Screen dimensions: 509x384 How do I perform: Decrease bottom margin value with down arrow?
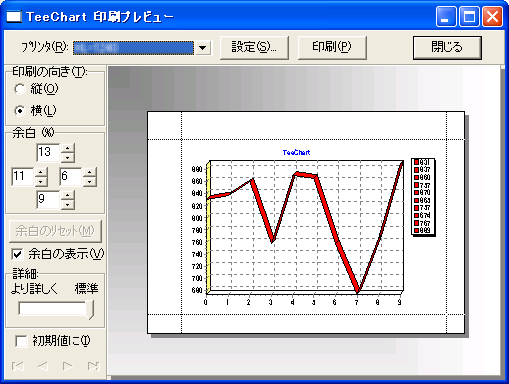click(x=68, y=204)
